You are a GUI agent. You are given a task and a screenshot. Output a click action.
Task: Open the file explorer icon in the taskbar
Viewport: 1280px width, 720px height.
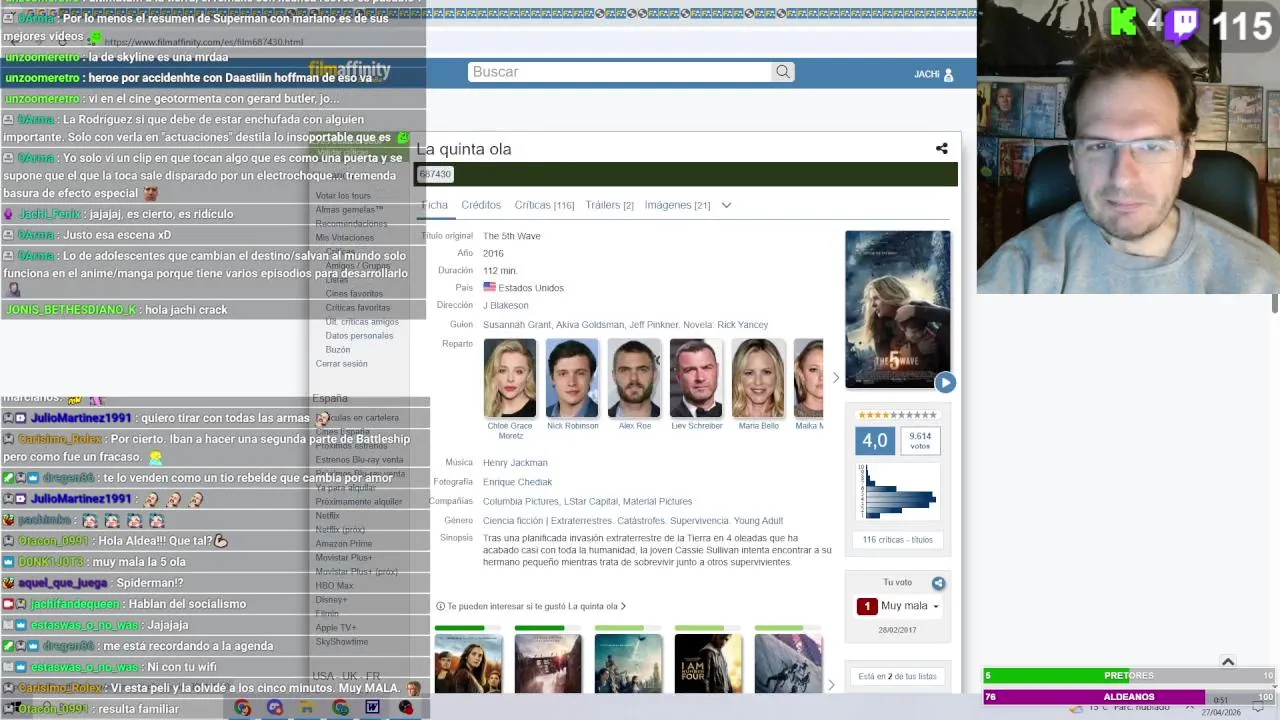[x=307, y=708]
